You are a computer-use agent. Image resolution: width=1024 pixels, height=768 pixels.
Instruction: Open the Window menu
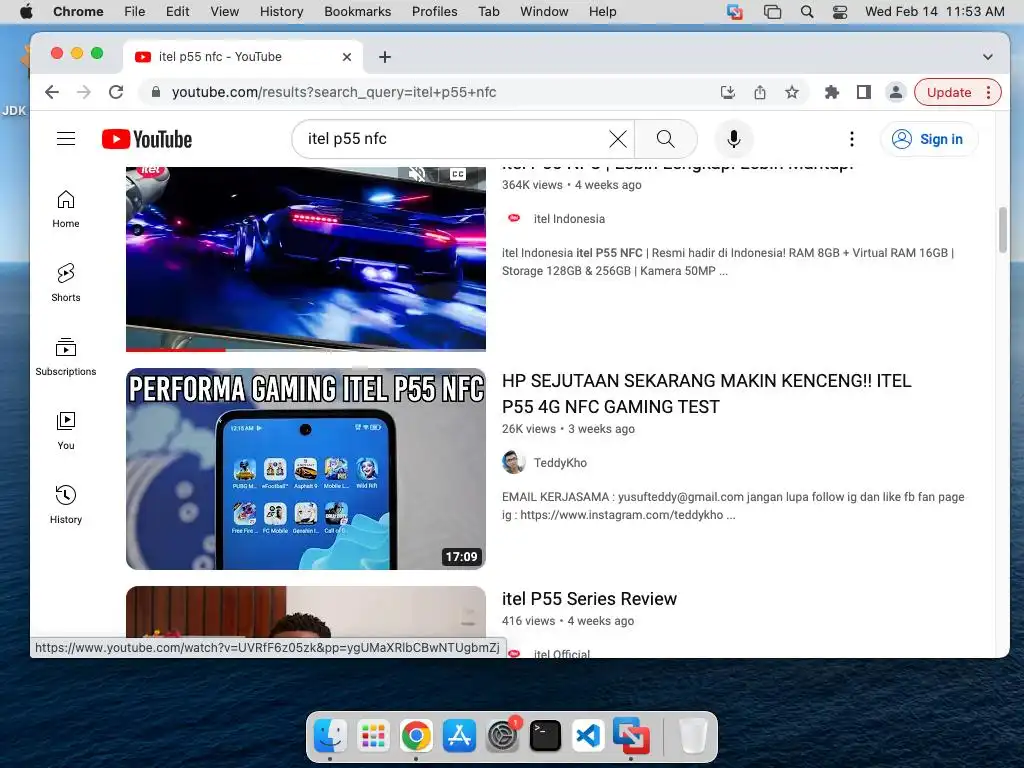pyautogui.click(x=544, y=12)
